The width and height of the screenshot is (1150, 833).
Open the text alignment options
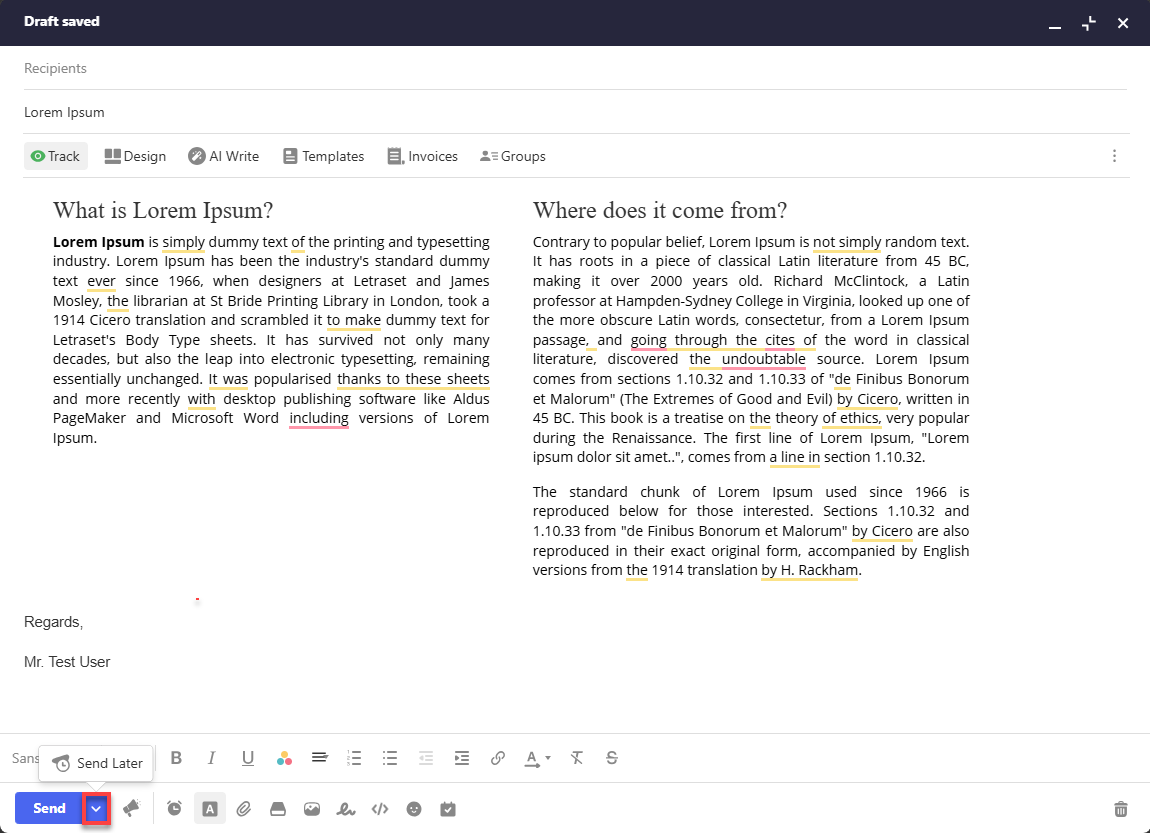[319, 757]
